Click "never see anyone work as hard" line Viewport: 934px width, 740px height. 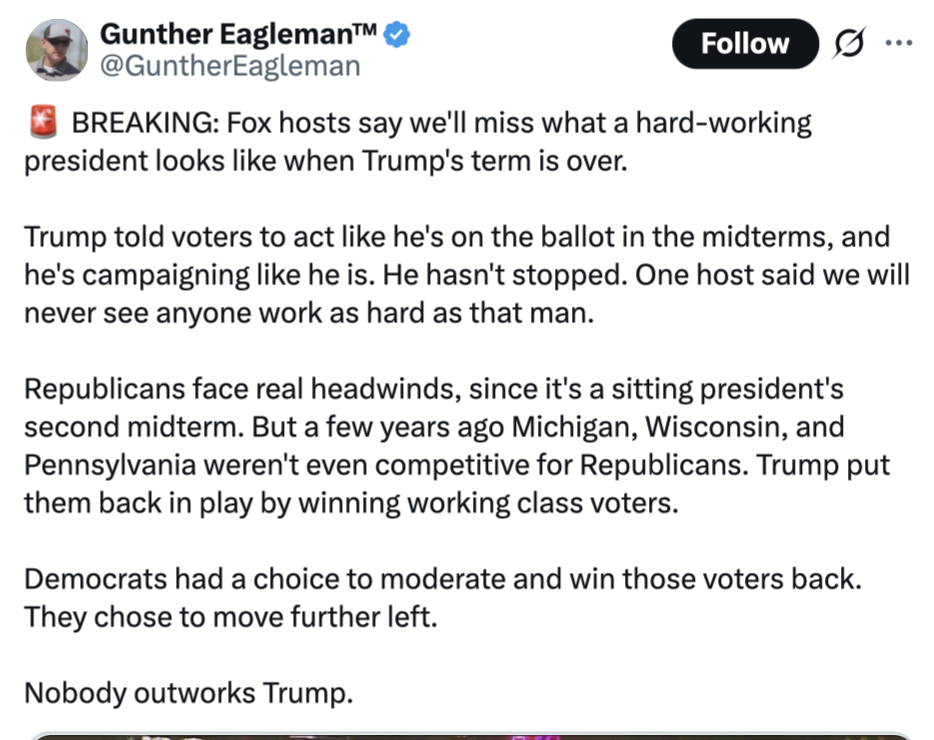(309, 313)
